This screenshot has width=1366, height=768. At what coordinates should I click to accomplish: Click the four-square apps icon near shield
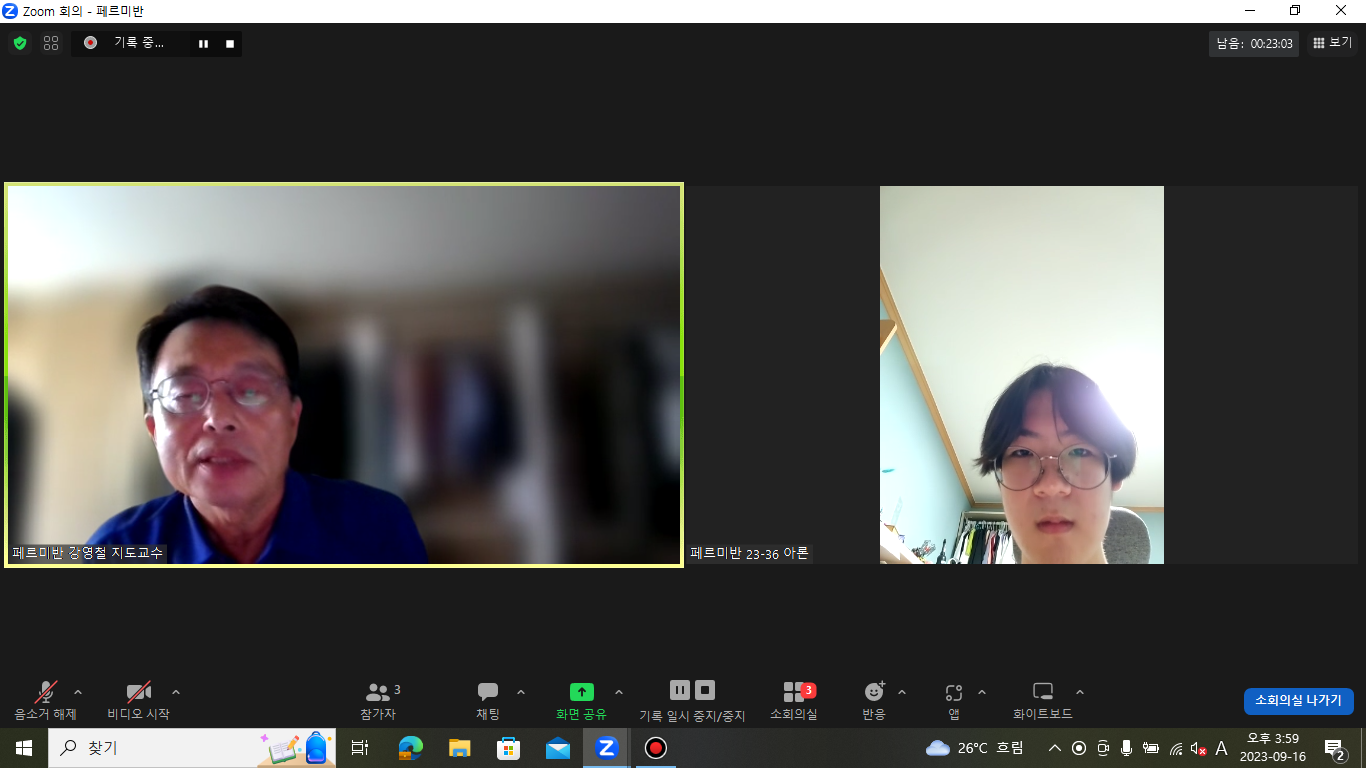click(51, 43)
